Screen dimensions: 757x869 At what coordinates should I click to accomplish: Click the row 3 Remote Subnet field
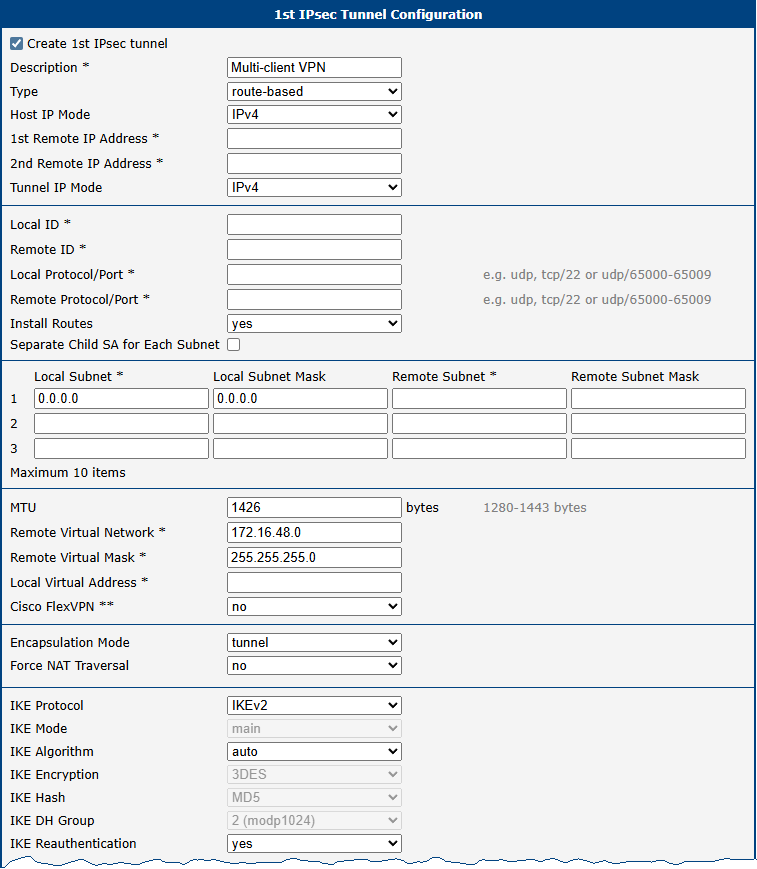[479, 448]
